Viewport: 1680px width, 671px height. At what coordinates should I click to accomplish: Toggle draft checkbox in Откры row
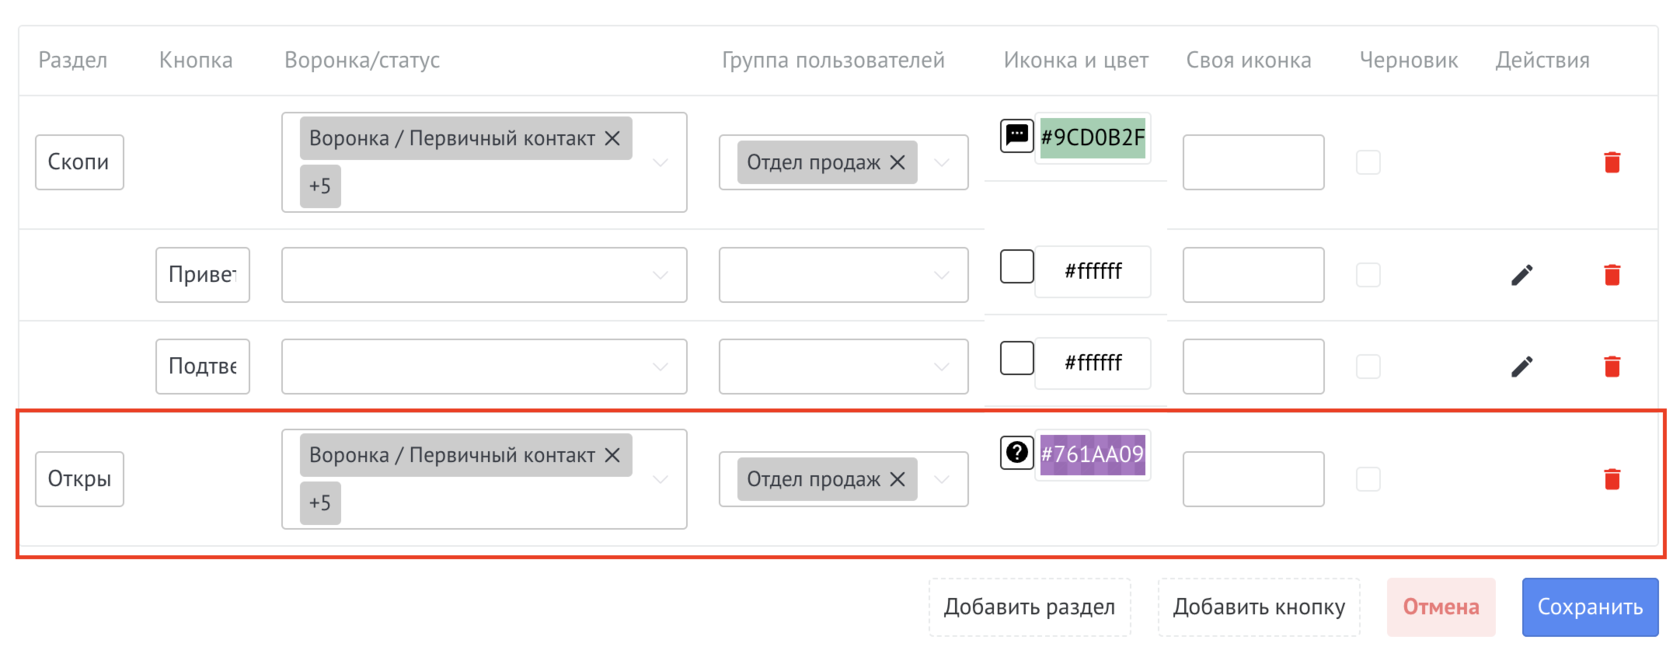(x=1368, y=479)
